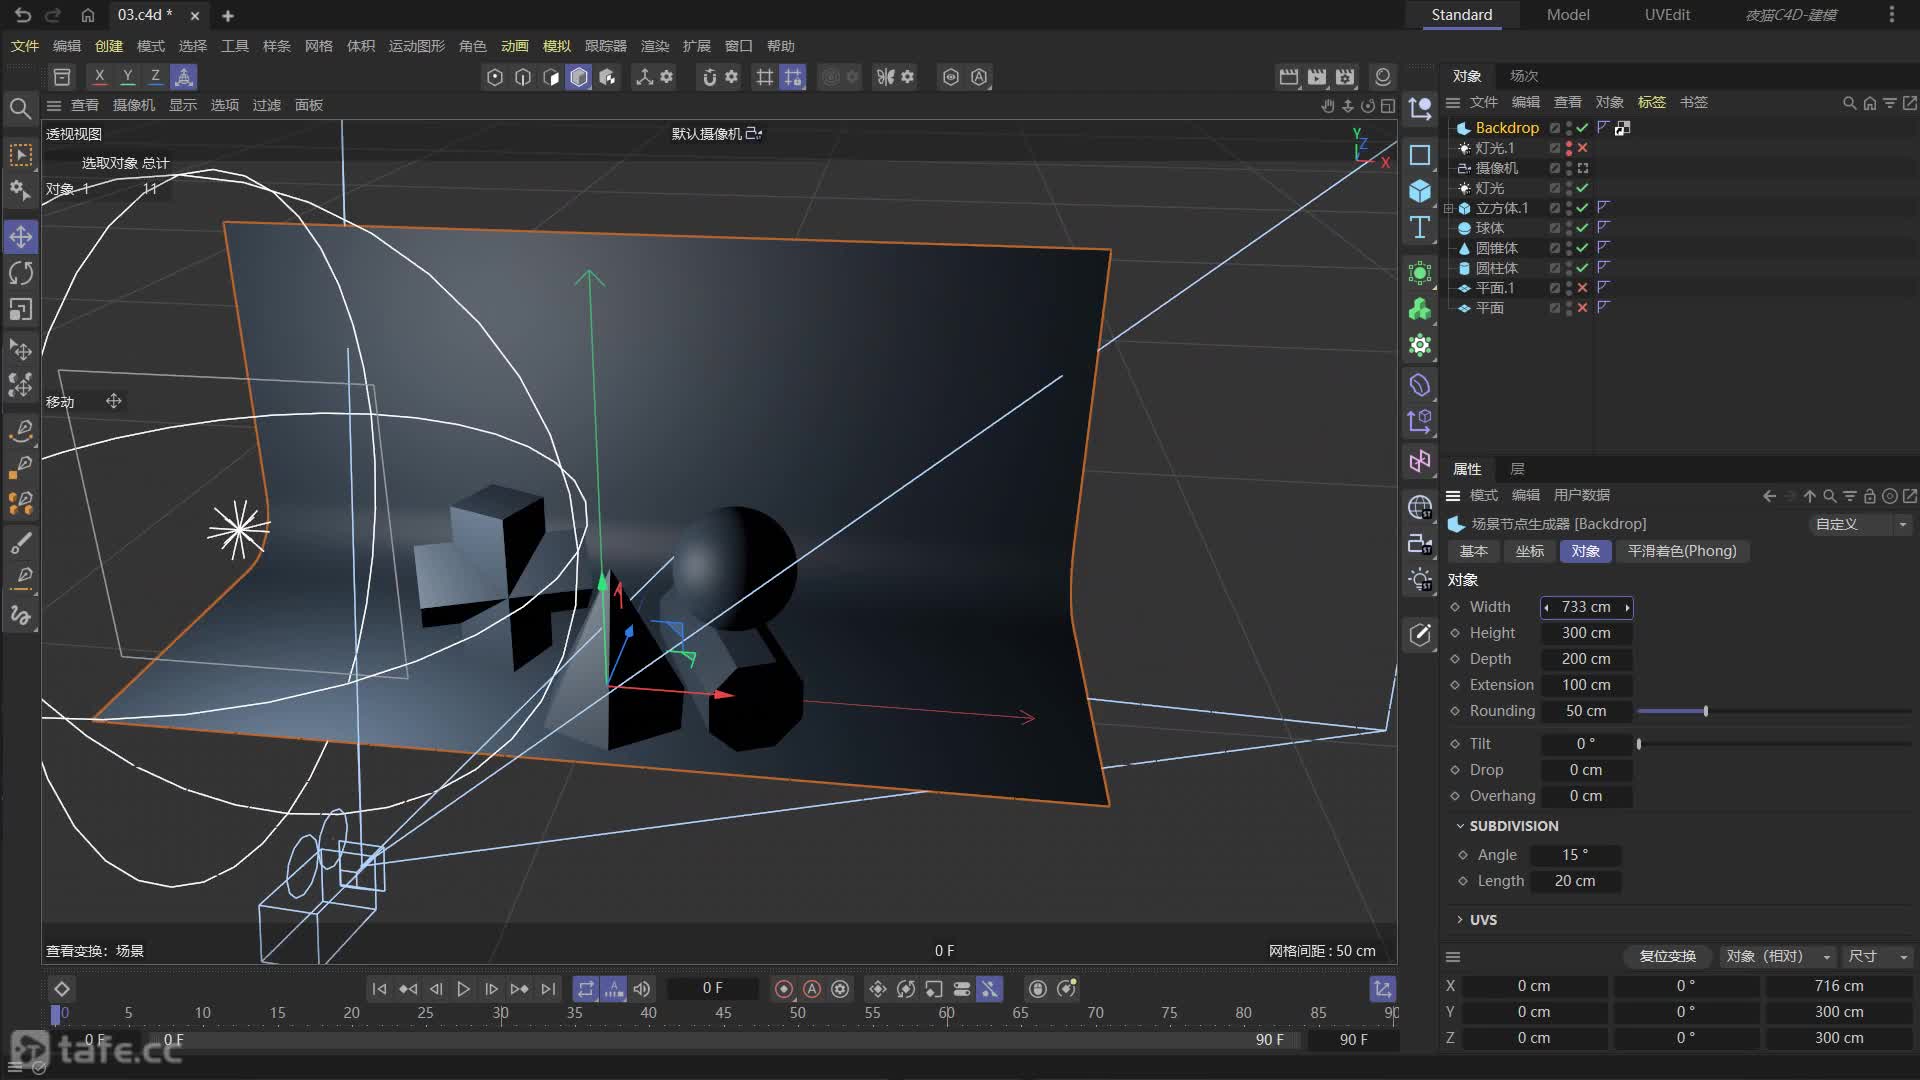Viewport: 1920px width, 1080px height.
Task: Select the Rotate tool in left toolbar
Action: [x=21, y=273]
